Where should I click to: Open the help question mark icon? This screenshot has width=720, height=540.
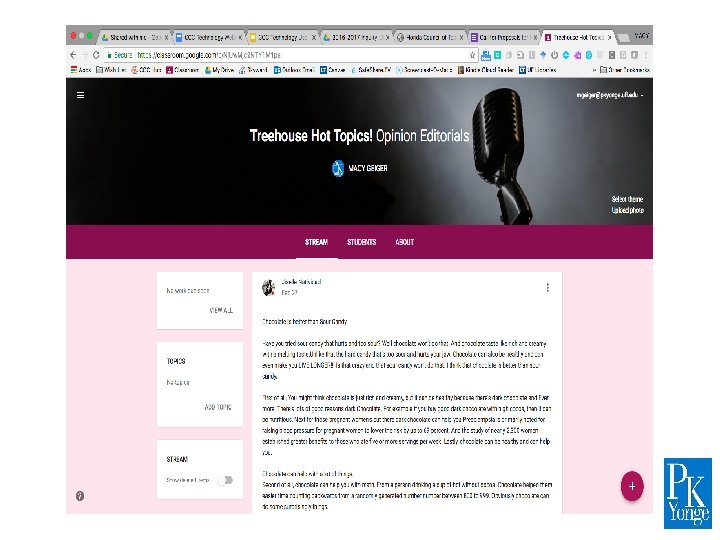[80, 496]
